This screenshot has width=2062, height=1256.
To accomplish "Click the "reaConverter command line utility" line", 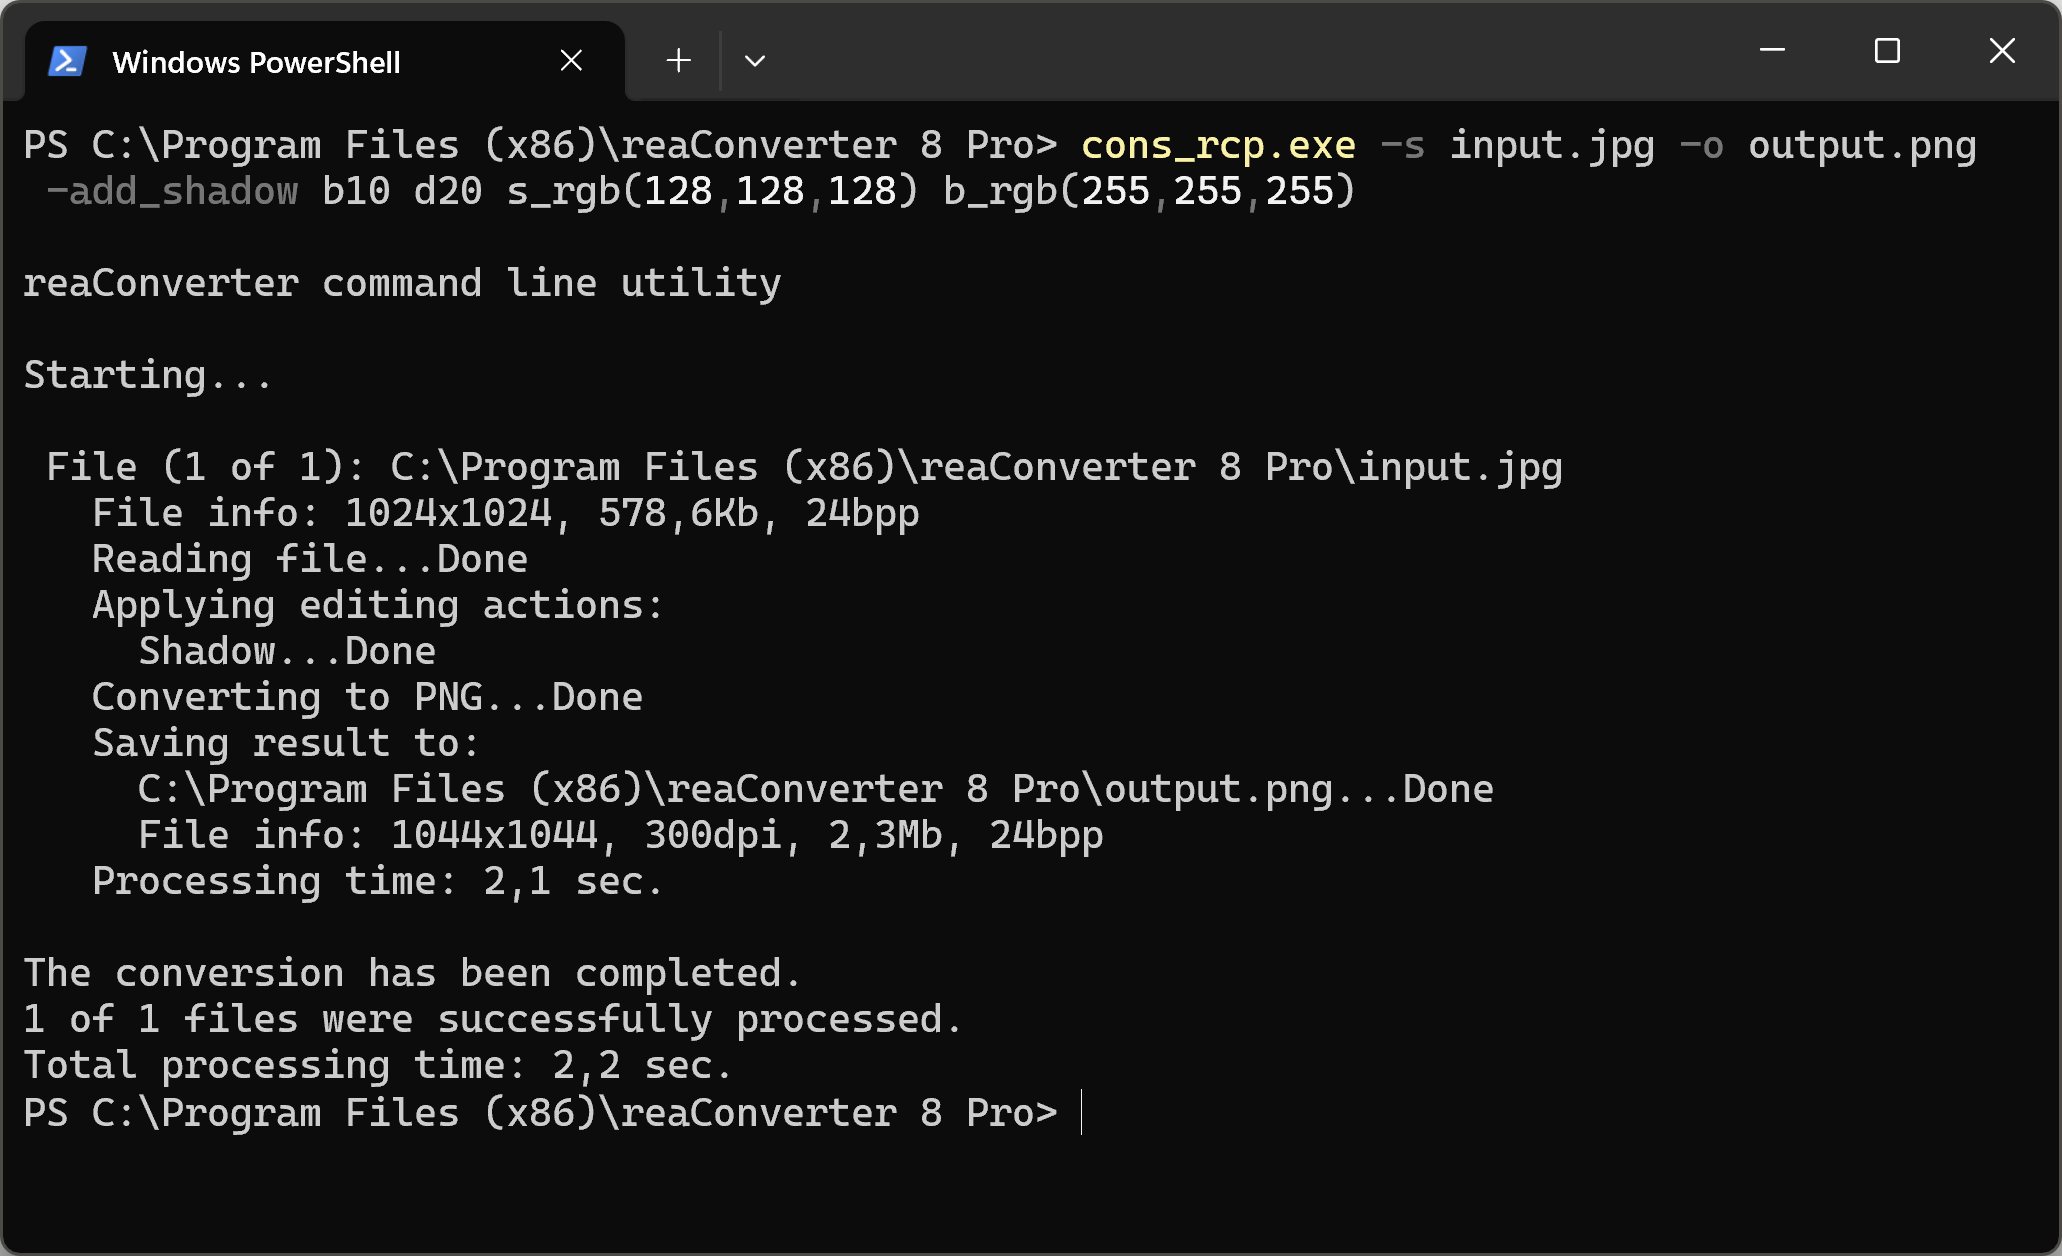I will [x=402, y=284].
